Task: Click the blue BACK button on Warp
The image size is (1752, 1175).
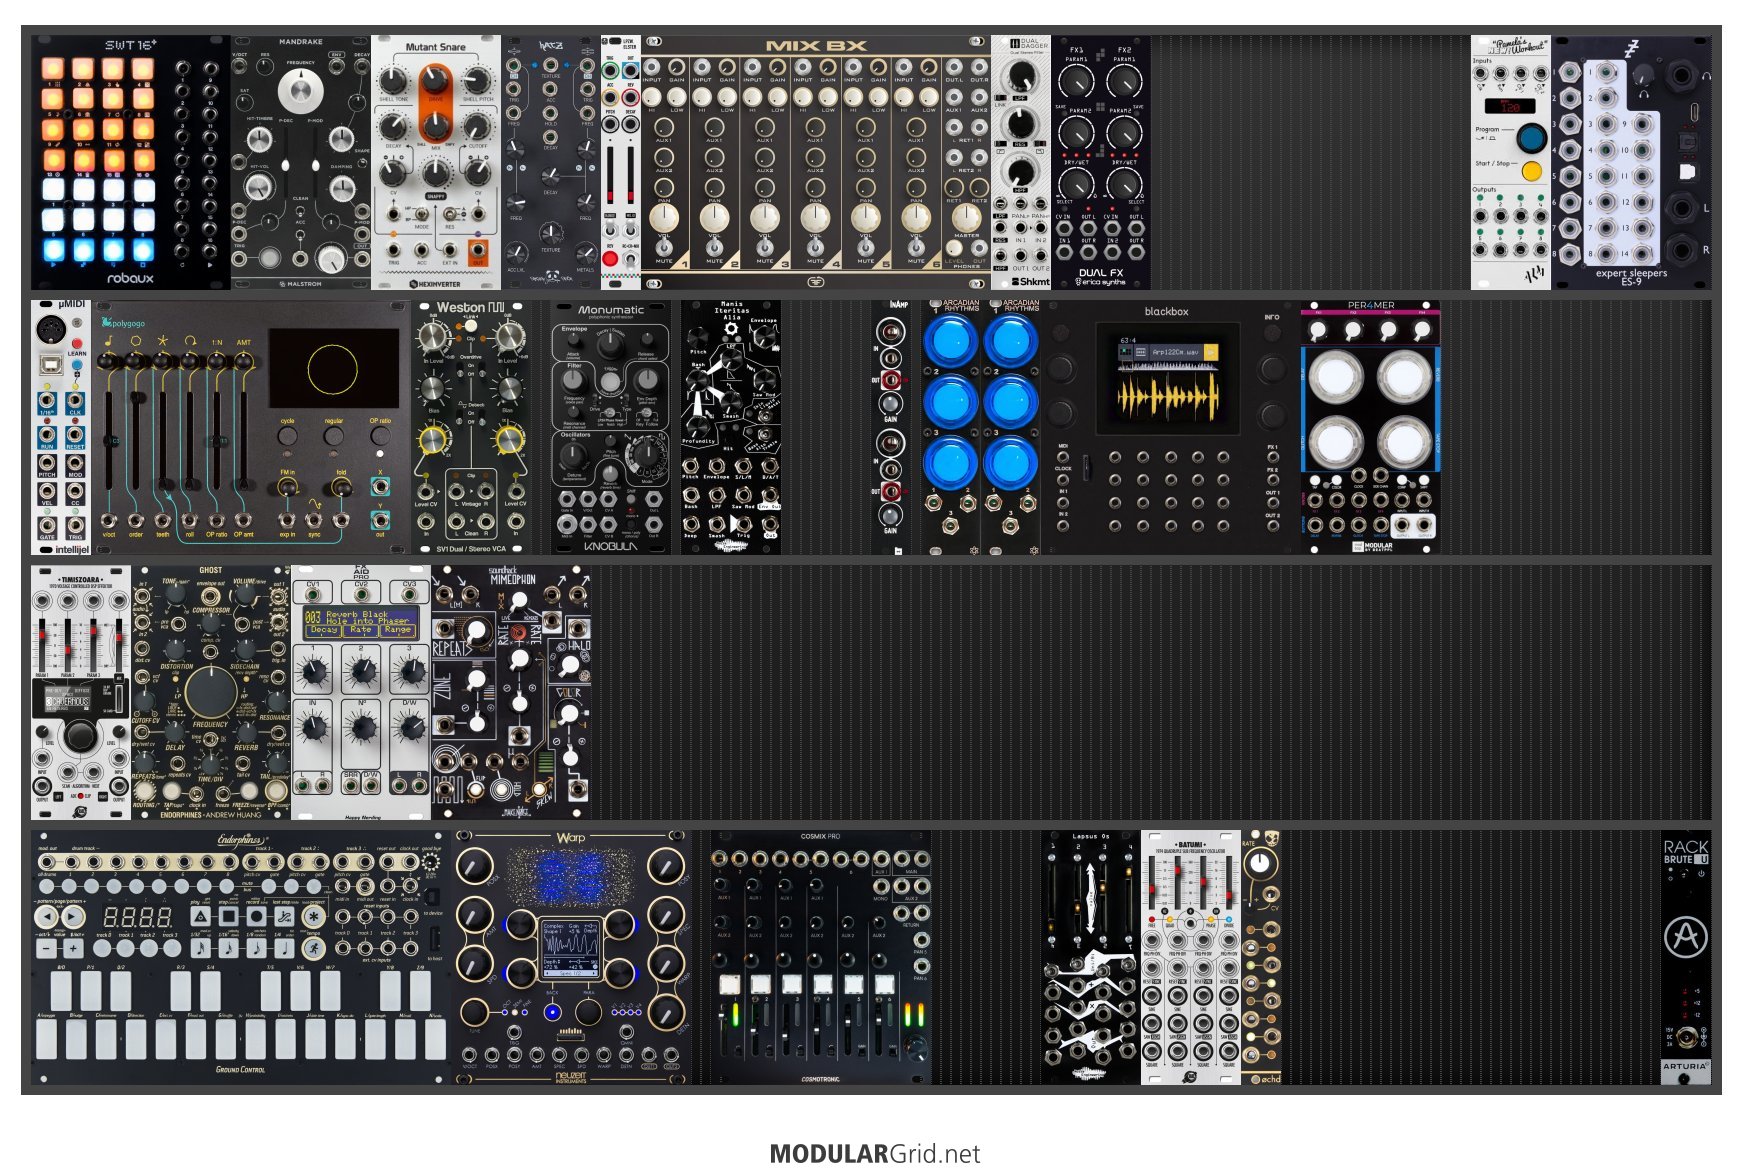Action: tap(552, 1013)
